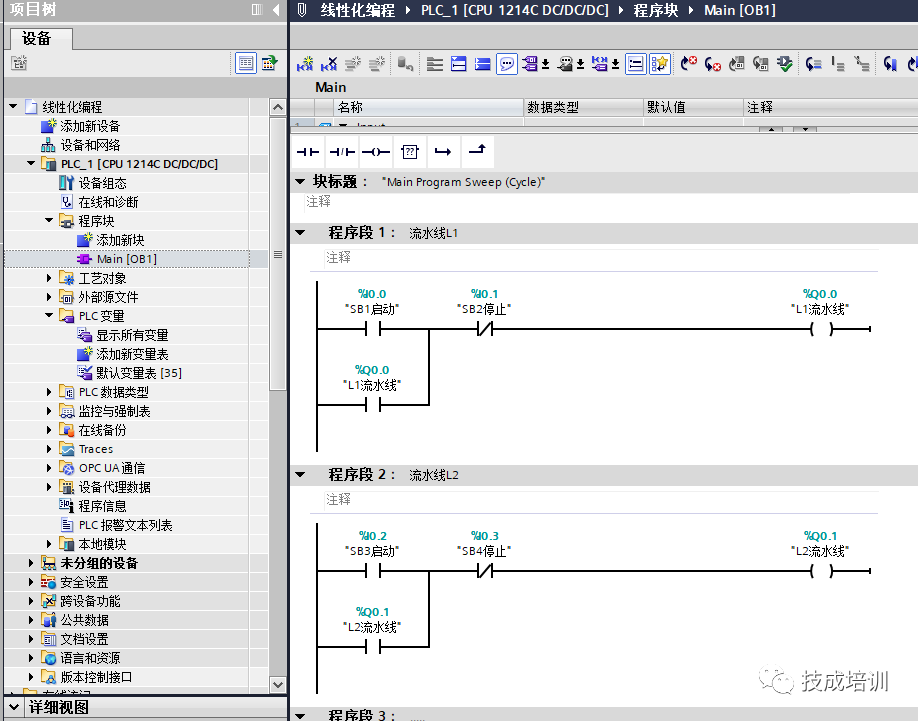This screenshot has width=918, height=721.
Task: Select the L2流水线 coil %Q0.1
Action: click(820, 571)
